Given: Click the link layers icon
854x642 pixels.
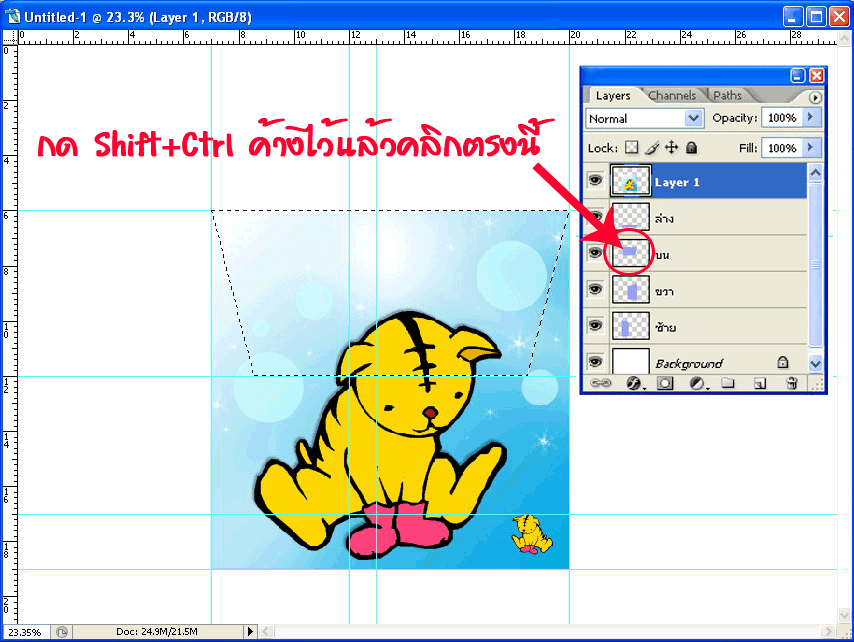Looking at the screenshot, I should coord(601,383).
